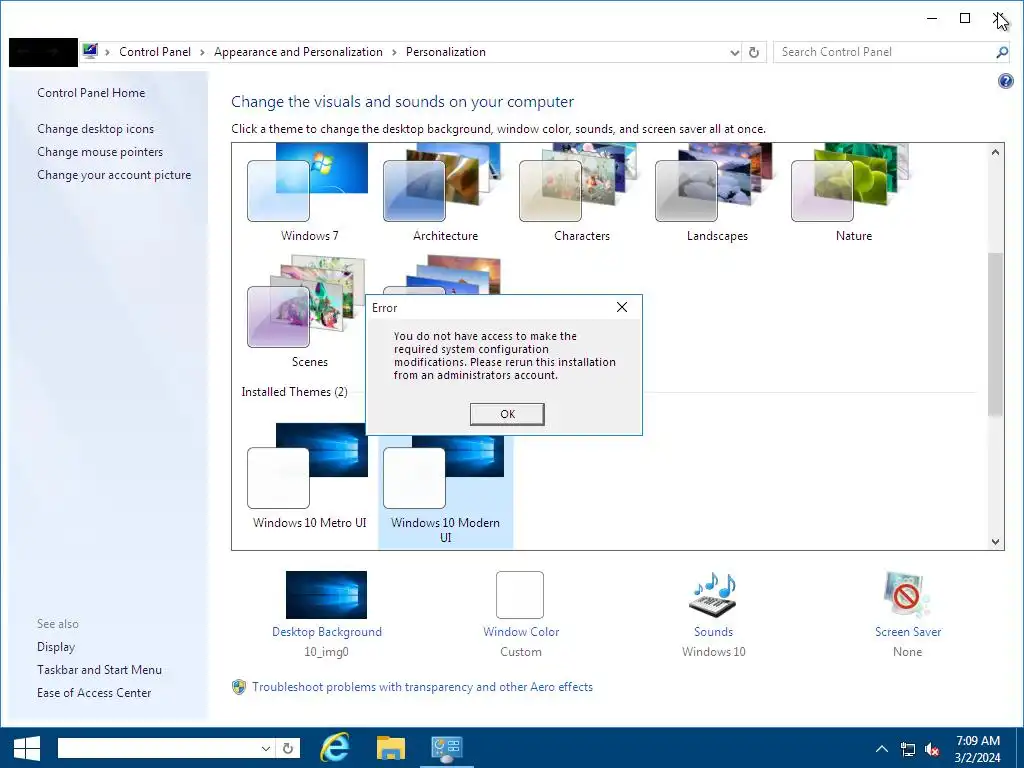Select the Landscapes theme
This screenshot has height=768, width=1024.
coord(717,193)
